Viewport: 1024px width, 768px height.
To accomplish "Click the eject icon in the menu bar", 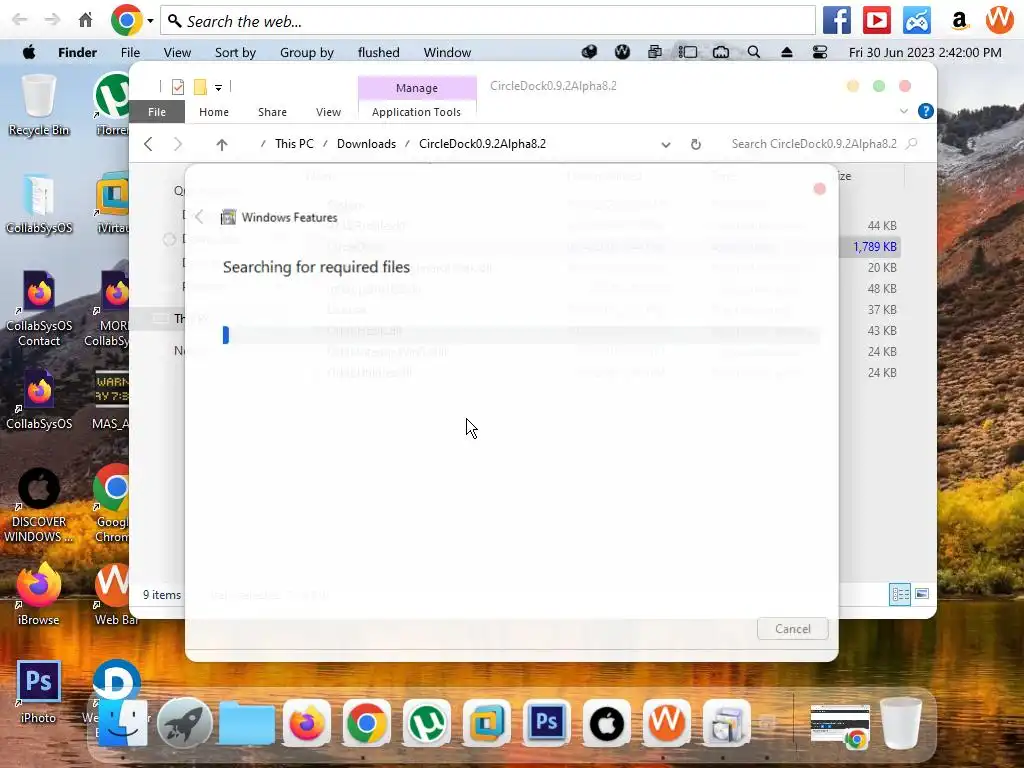I will [x=786, y=52].
